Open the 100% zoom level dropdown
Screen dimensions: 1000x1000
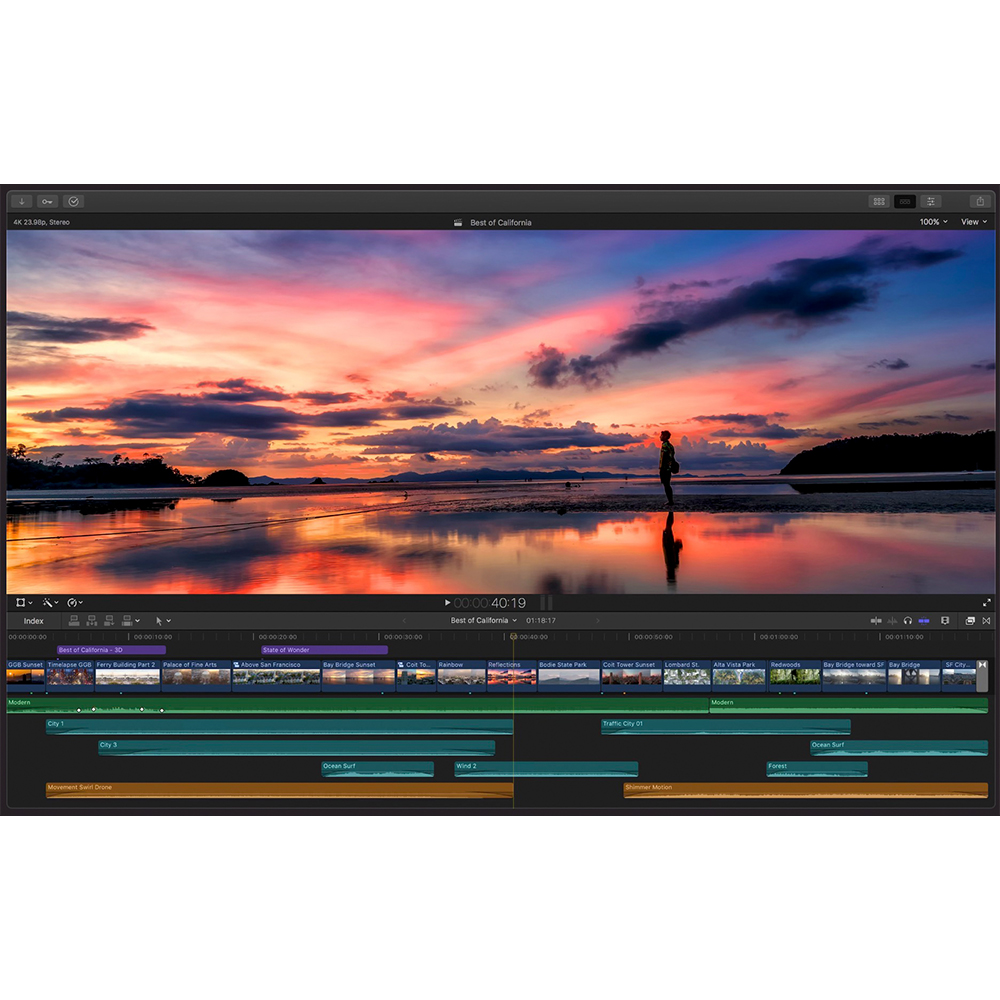click(x=934, y=222)
